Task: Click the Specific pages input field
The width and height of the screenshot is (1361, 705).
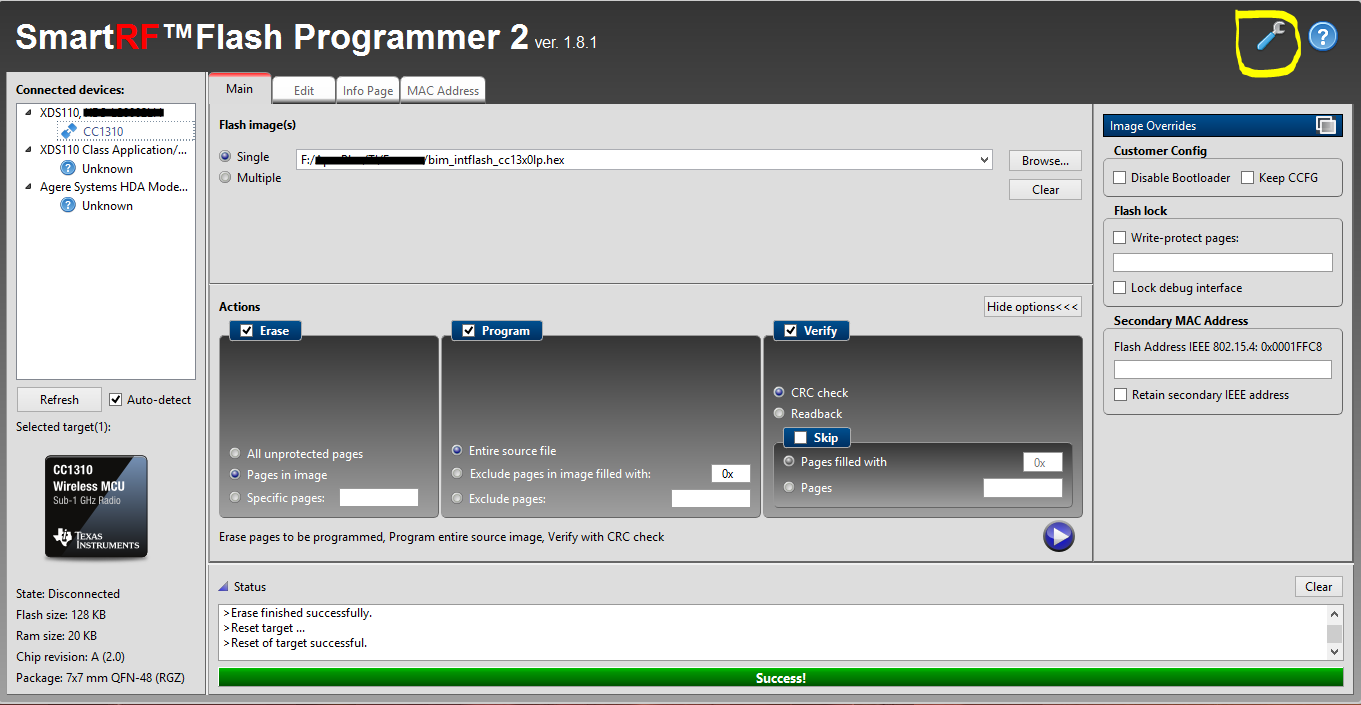Action: 379,496
